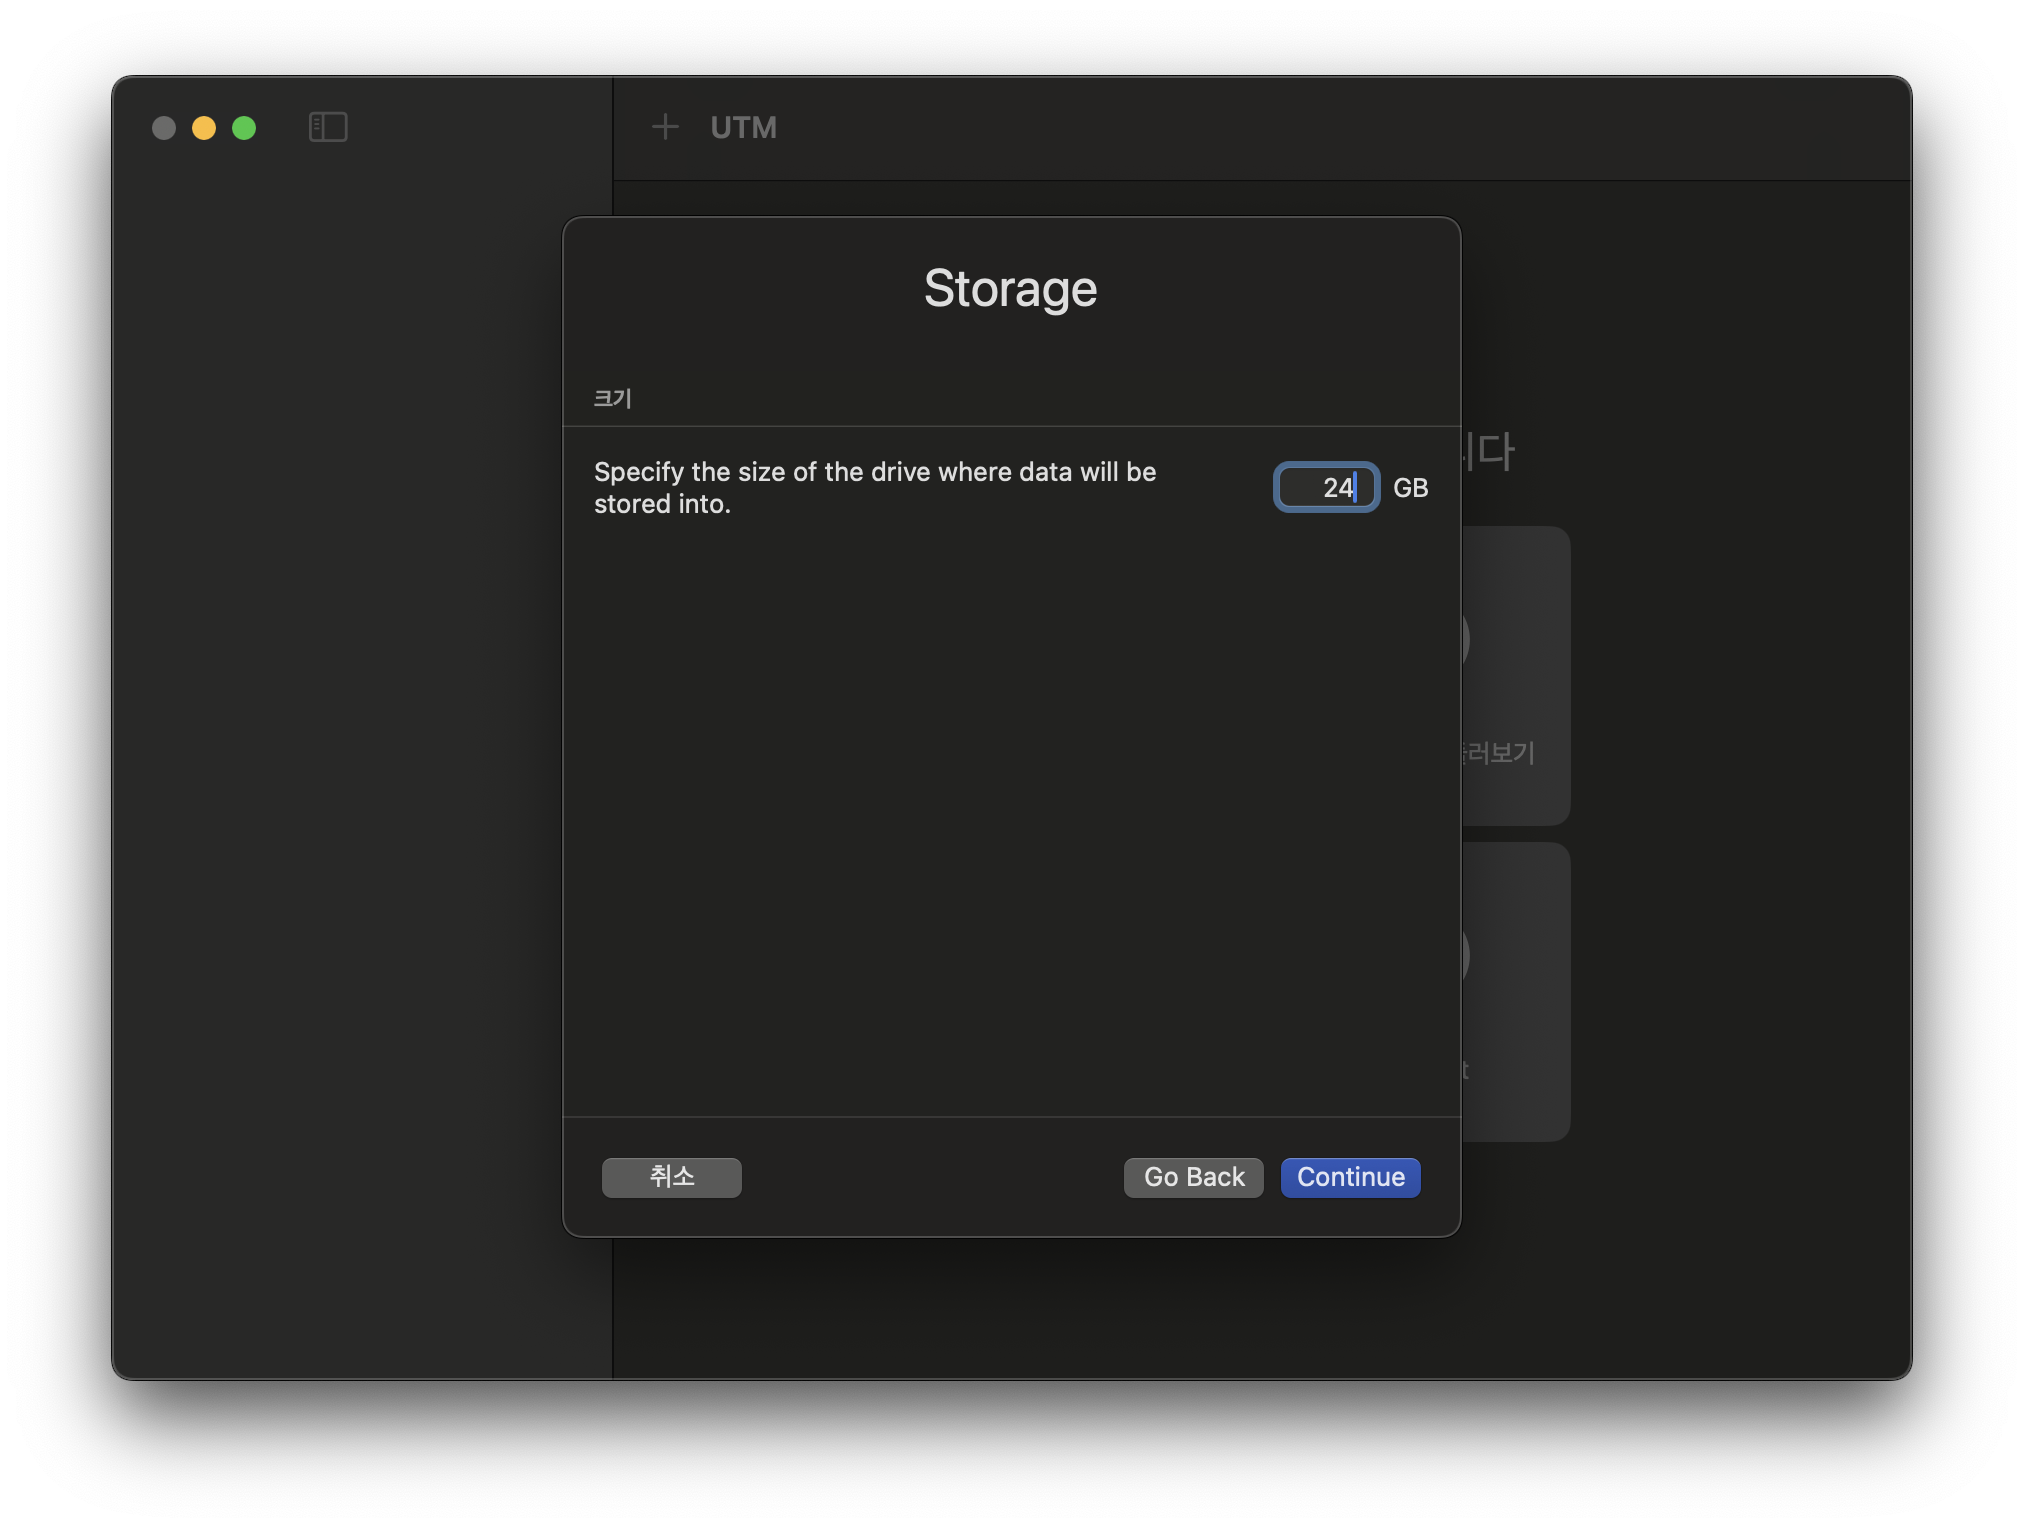
Task: Click the partially hidden 니다 heading text
Action: click(1490, 452)
